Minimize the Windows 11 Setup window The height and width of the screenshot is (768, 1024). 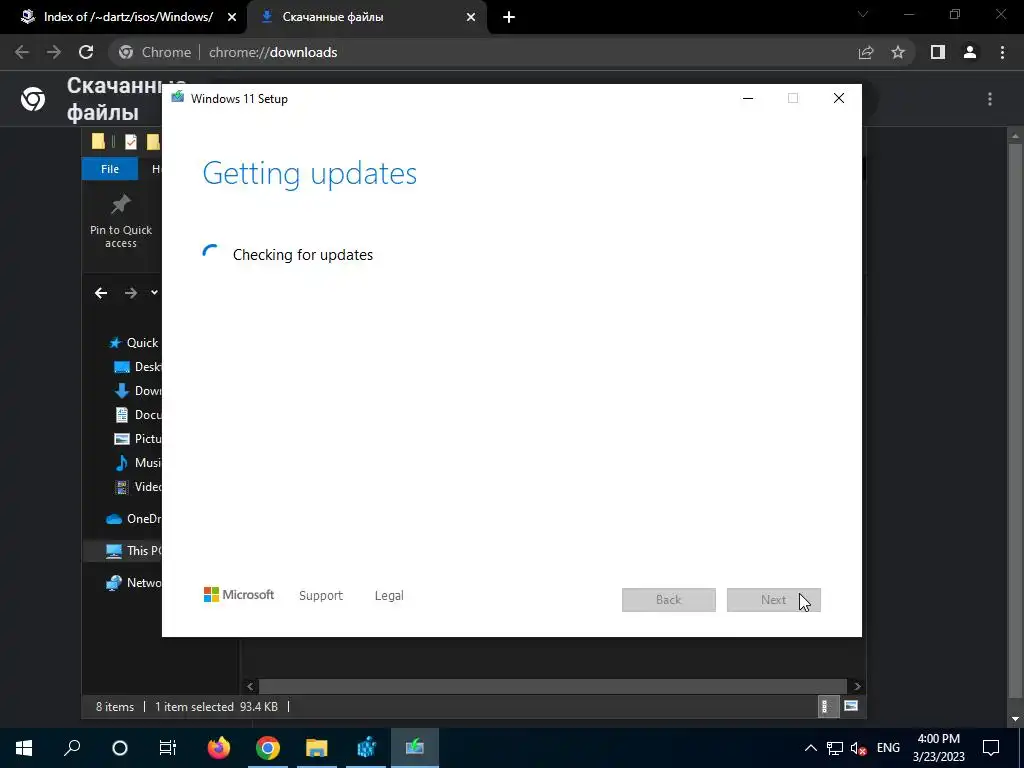tap(748, 98)
